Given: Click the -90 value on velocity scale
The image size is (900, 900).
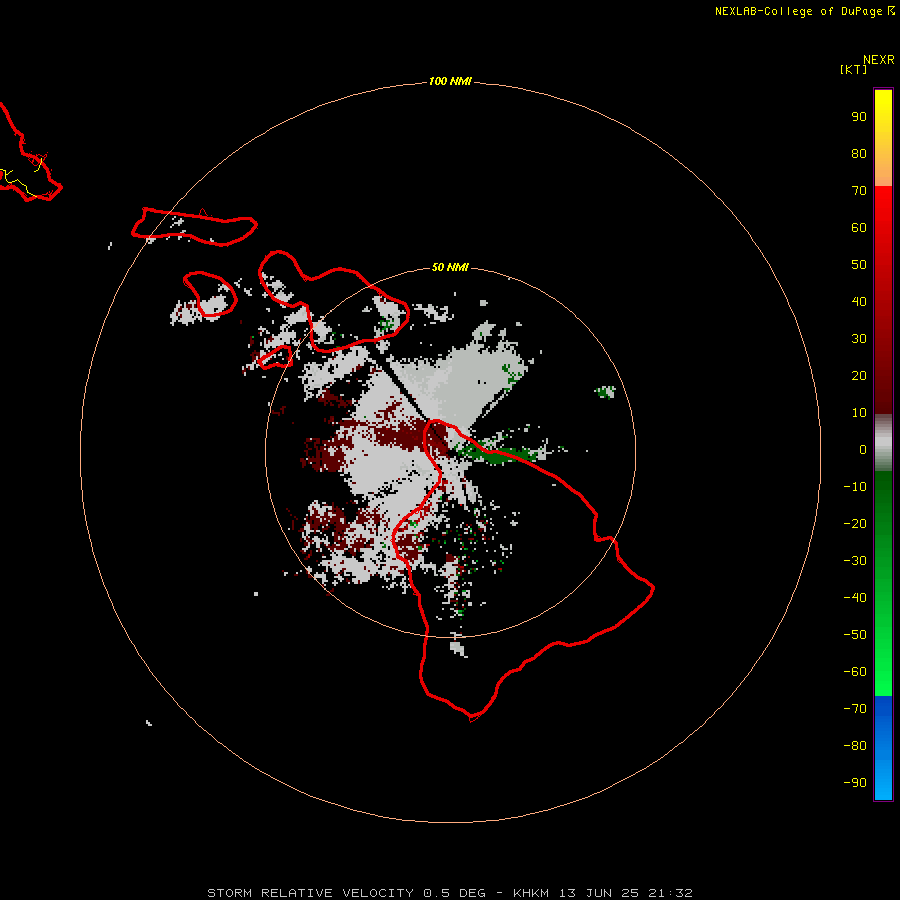Looking at the screenshot, I should point(855,783).
